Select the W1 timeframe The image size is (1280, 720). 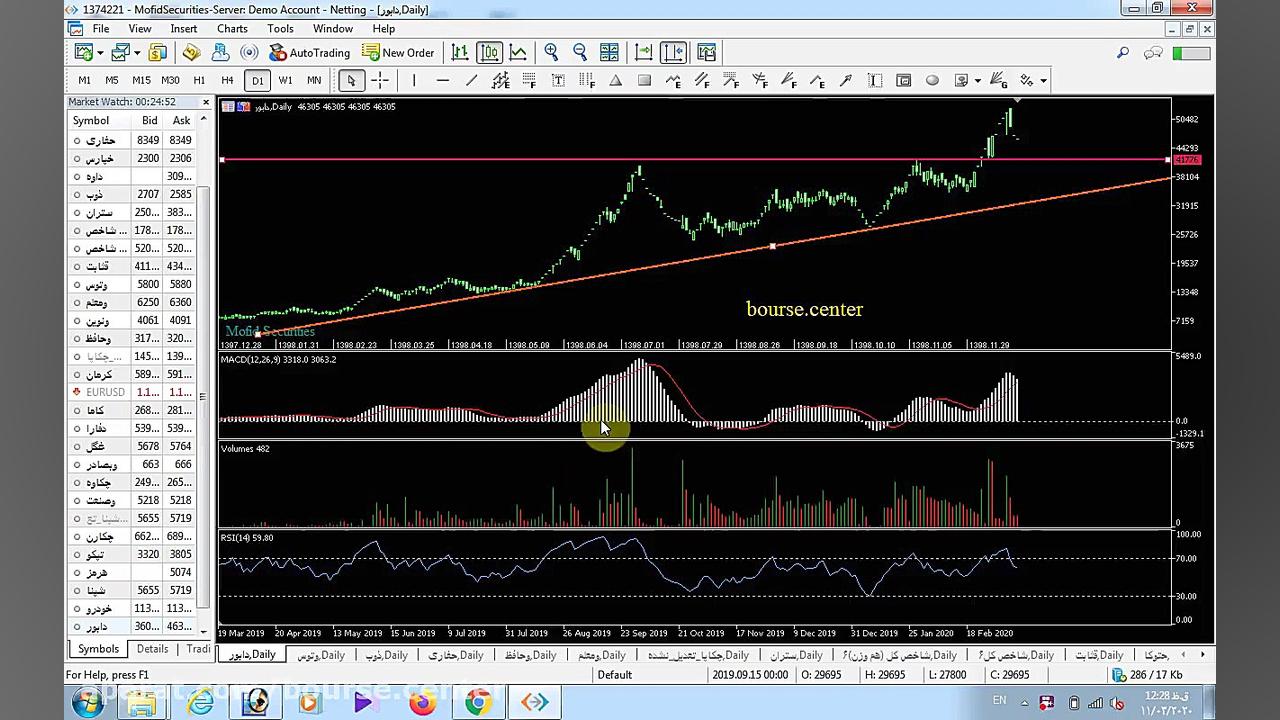pos(286,80)
